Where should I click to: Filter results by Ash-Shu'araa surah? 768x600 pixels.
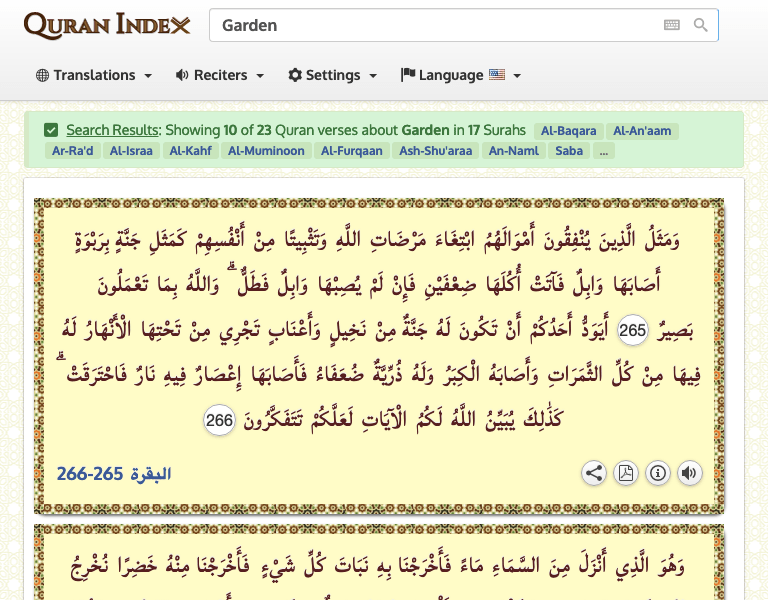pos(435,151)
